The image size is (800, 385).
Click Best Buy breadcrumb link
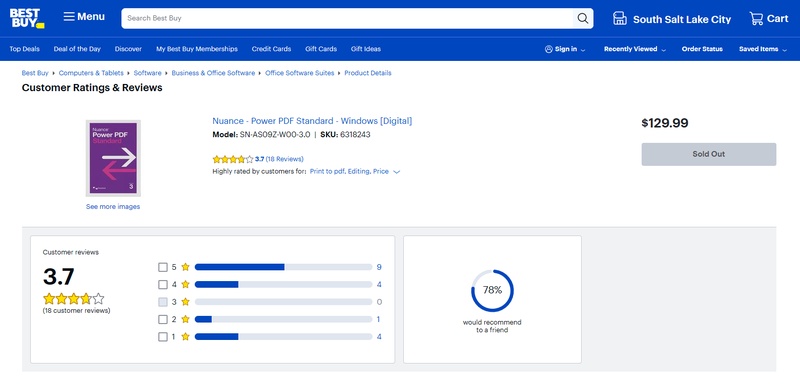coord(35,73)
